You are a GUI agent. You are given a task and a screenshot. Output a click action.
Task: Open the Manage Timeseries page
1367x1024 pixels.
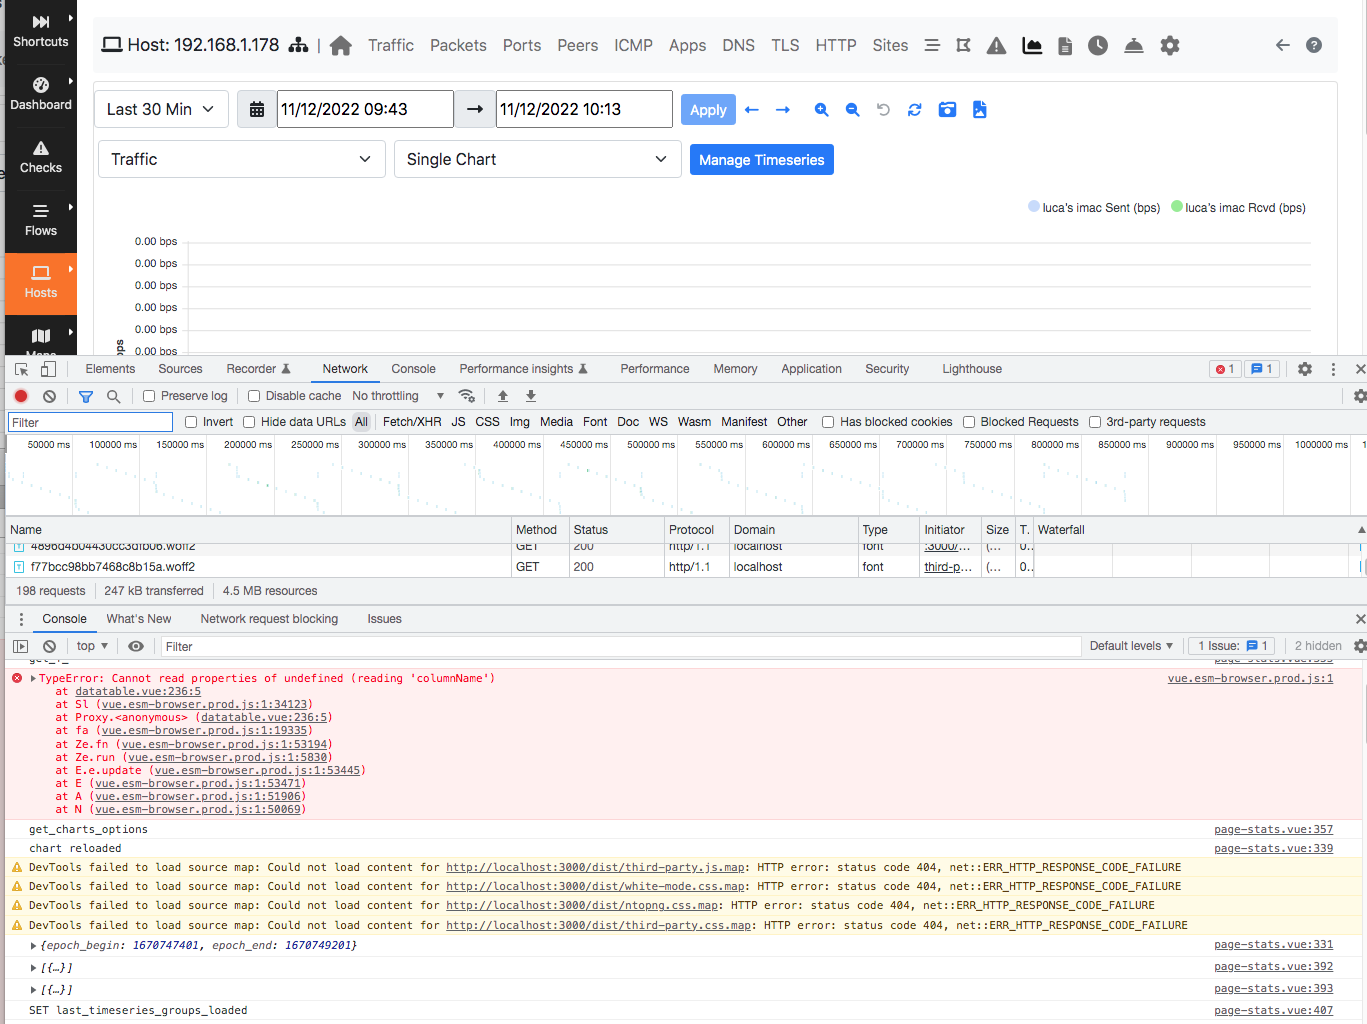click(761, 159)
